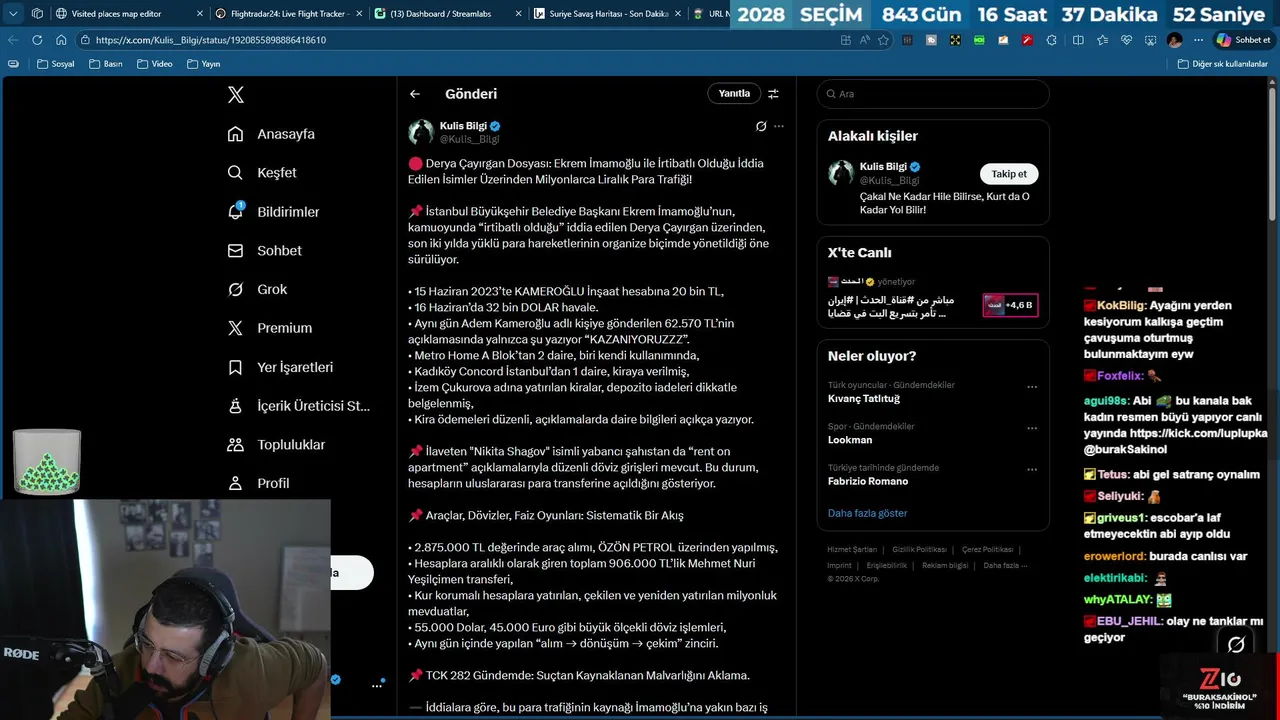Switch to Dashboard / Streamlabs tab
The width and height of the screenshot is (1280, 720).
tap(446, 14)
